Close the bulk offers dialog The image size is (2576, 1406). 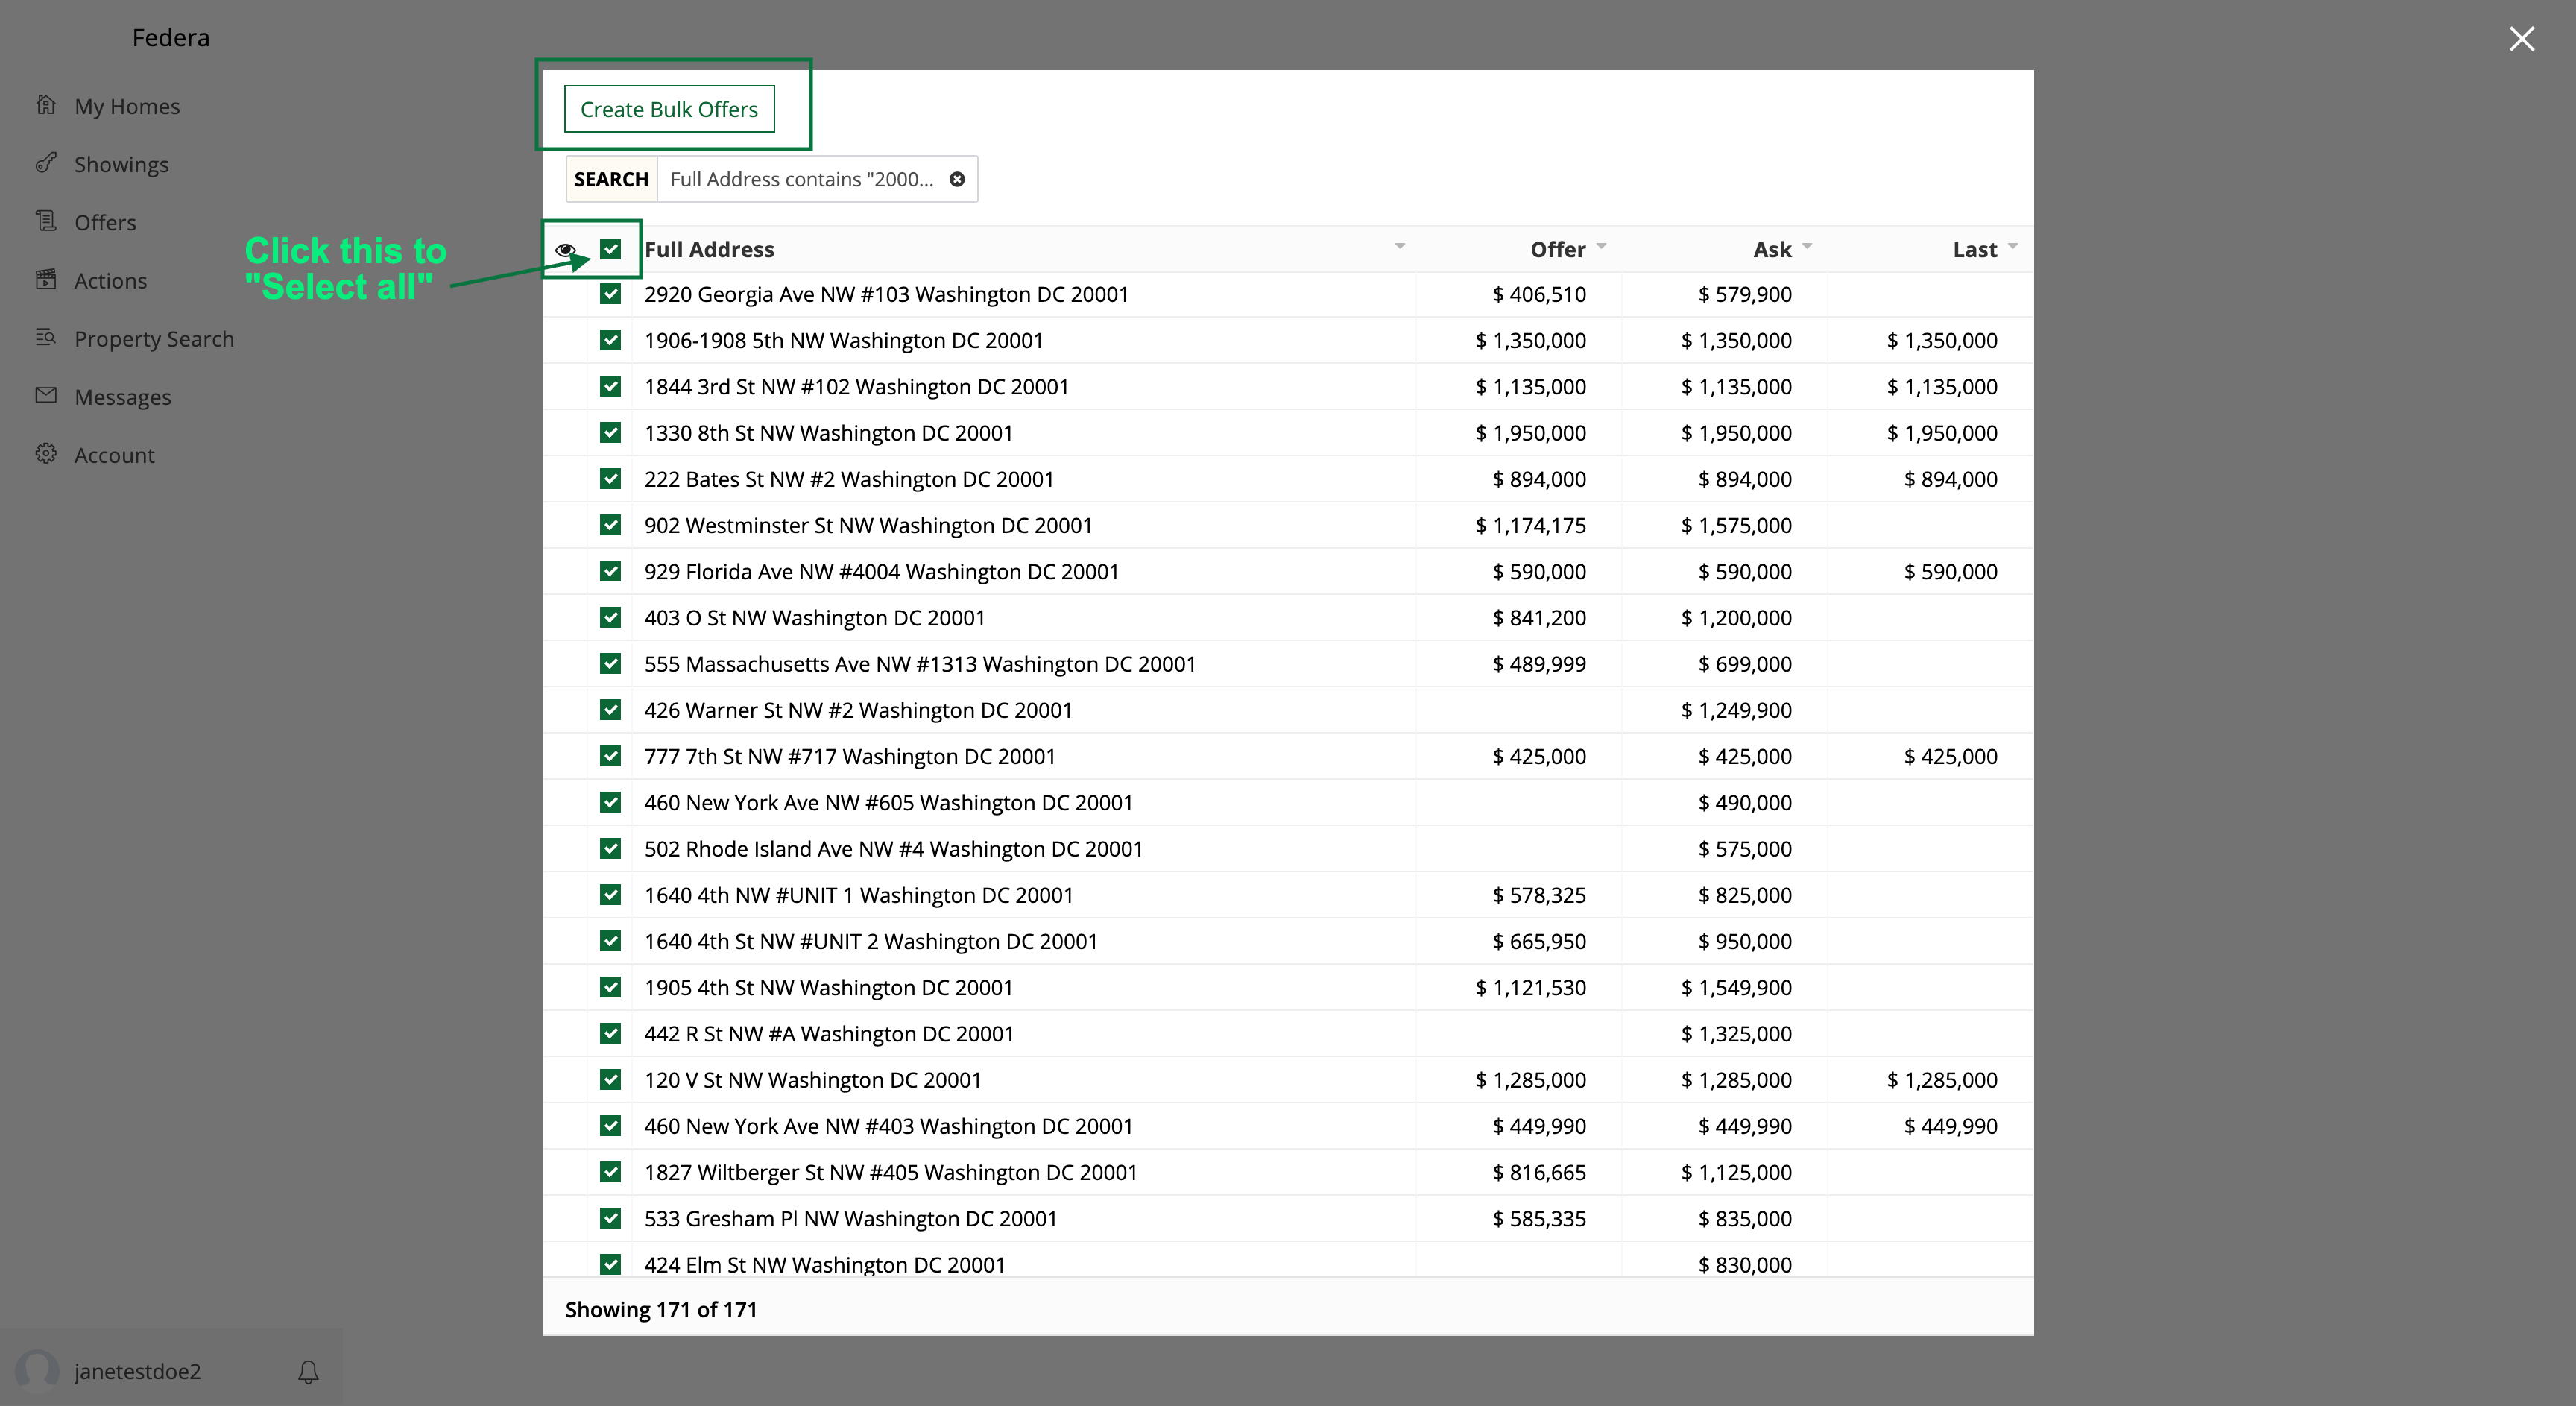pyautogui.click(x=2521, y=39)
